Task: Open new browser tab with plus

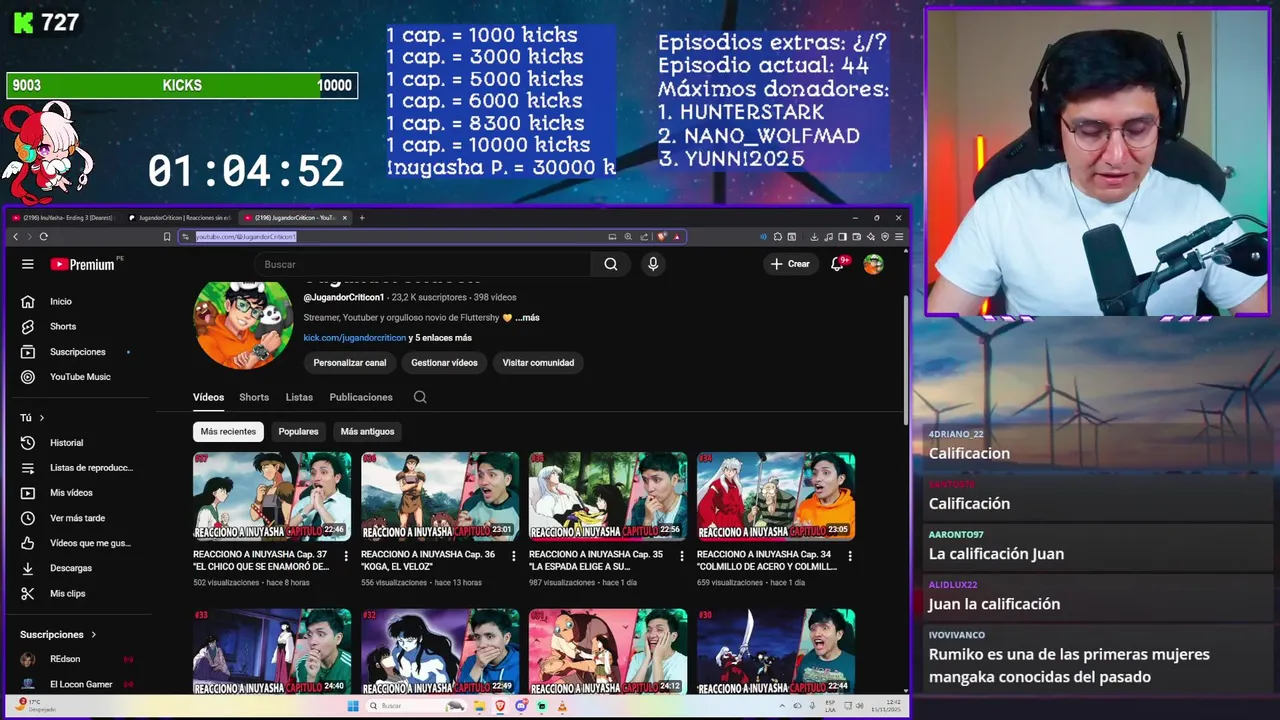Action: tap(362, 217)
